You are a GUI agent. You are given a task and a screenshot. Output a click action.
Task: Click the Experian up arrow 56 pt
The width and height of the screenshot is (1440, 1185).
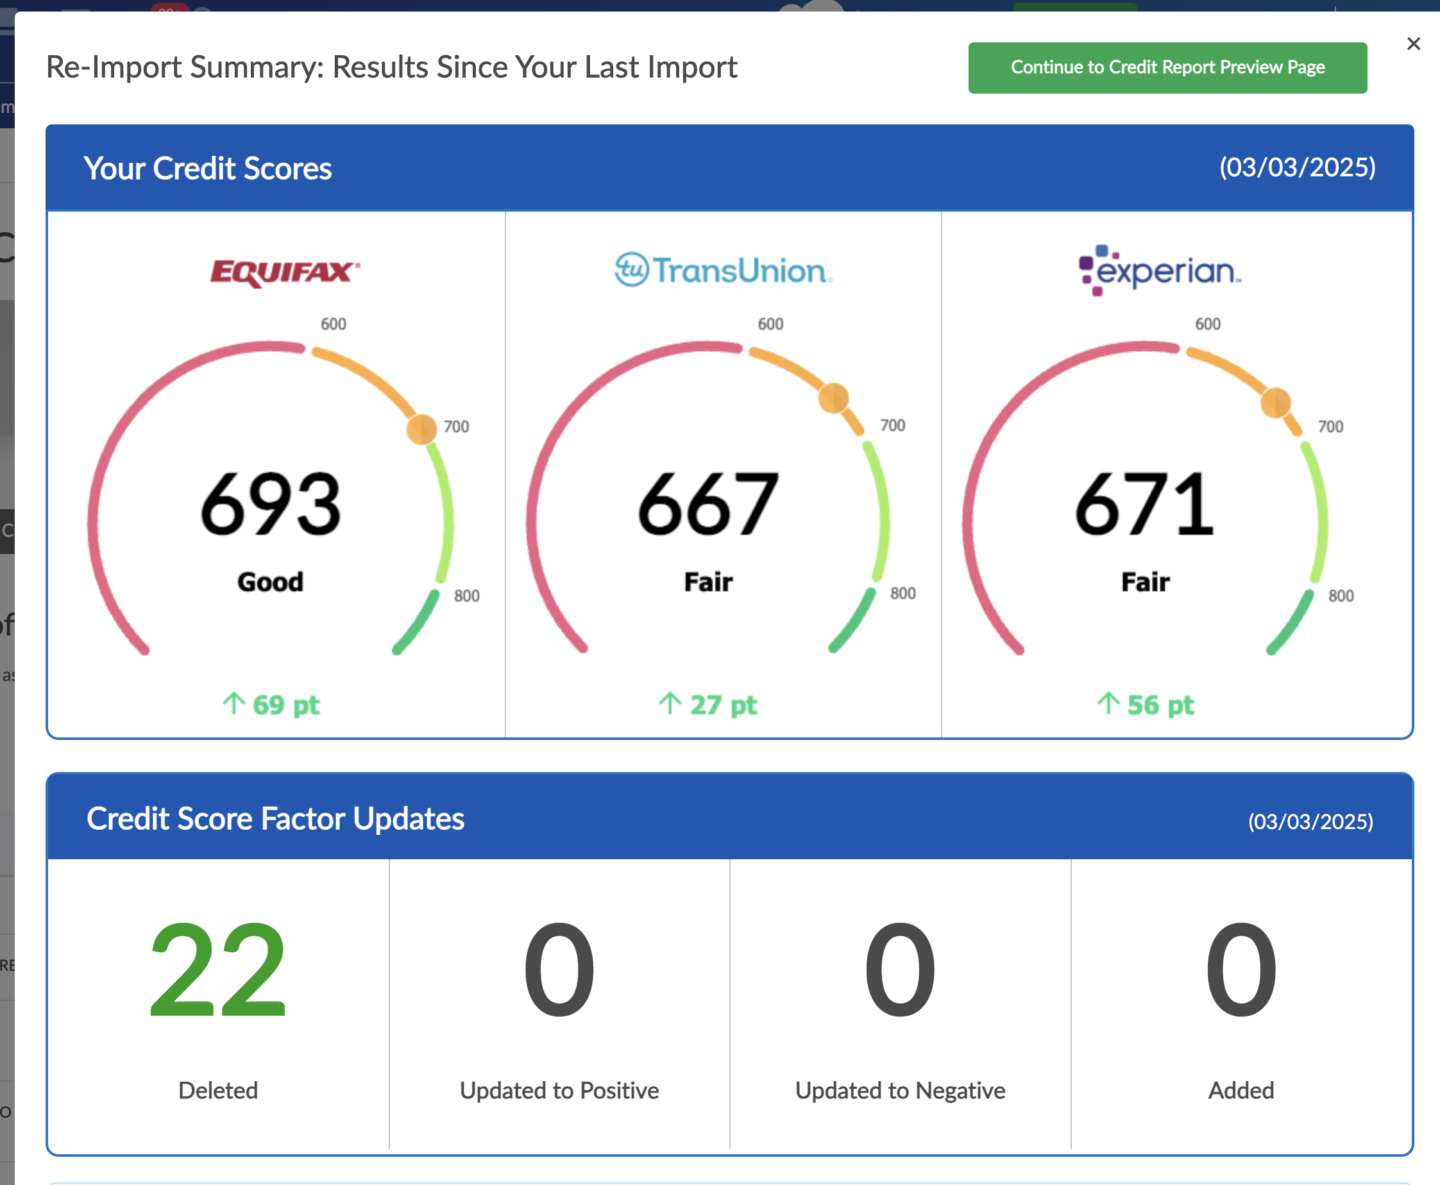click(1145, 705)
